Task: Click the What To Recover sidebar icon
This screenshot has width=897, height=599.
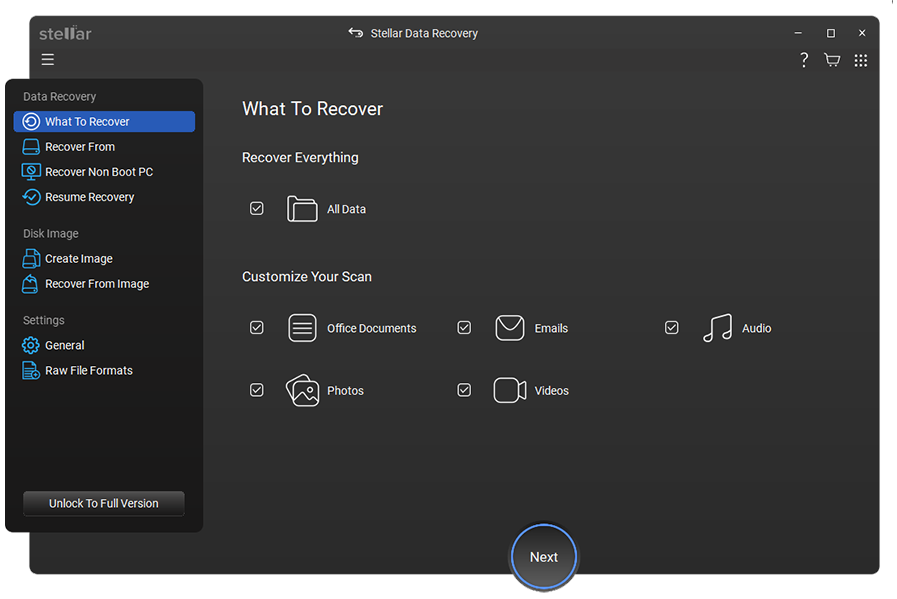Action: [x=31, y=121]
